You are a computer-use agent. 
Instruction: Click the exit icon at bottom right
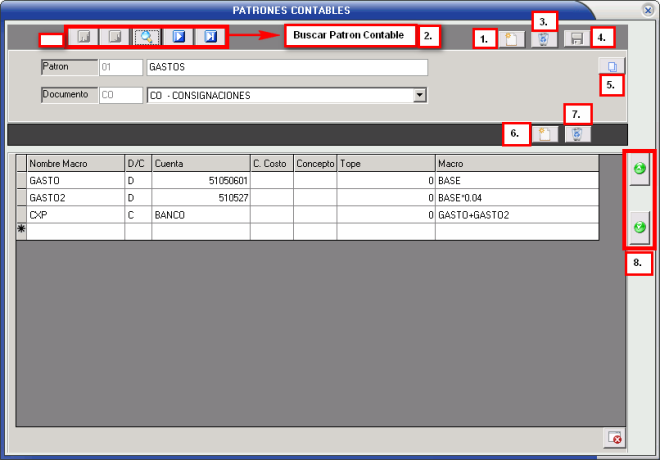click(615, 438)
